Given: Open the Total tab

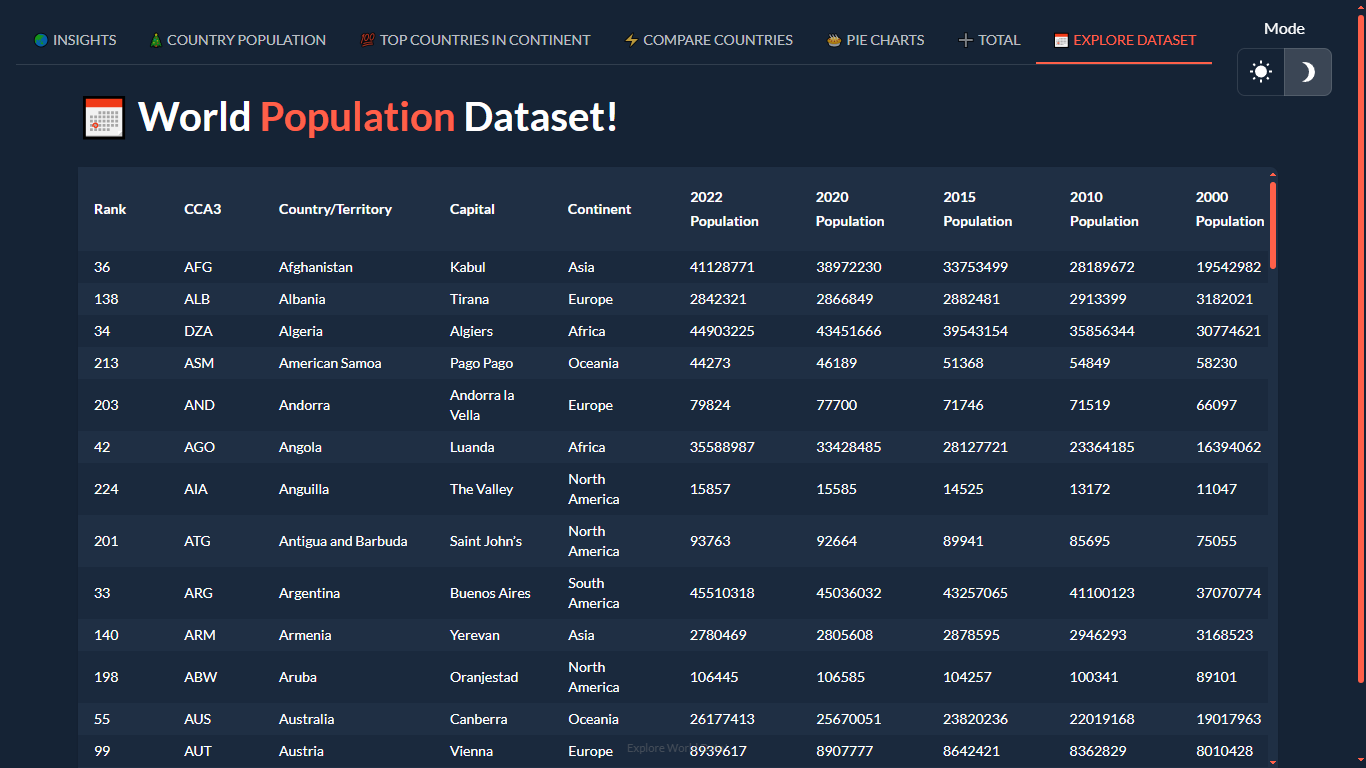Looking at the screenshot, I should pos(989,40).
